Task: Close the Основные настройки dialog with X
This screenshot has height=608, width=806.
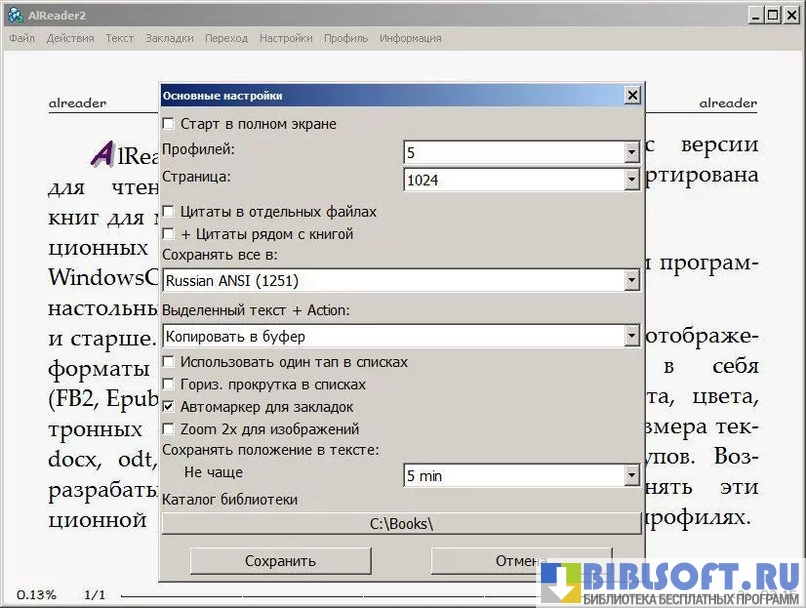Action: [632, 95]
